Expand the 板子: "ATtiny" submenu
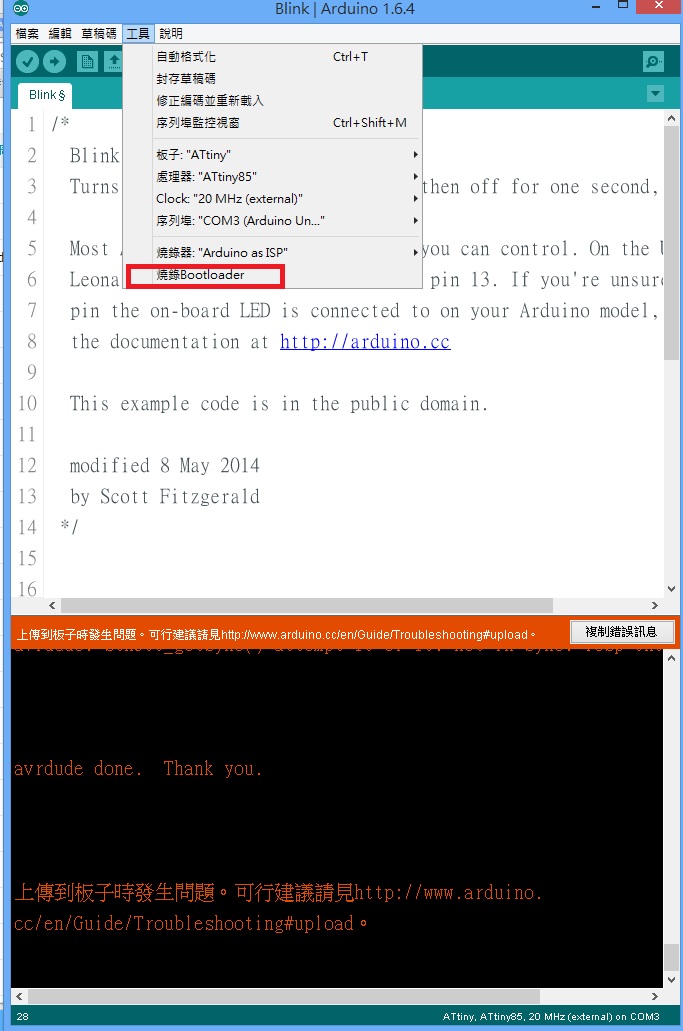This screenshot has height=1031, width=683. pyautogui.click(x=272, y=155)
